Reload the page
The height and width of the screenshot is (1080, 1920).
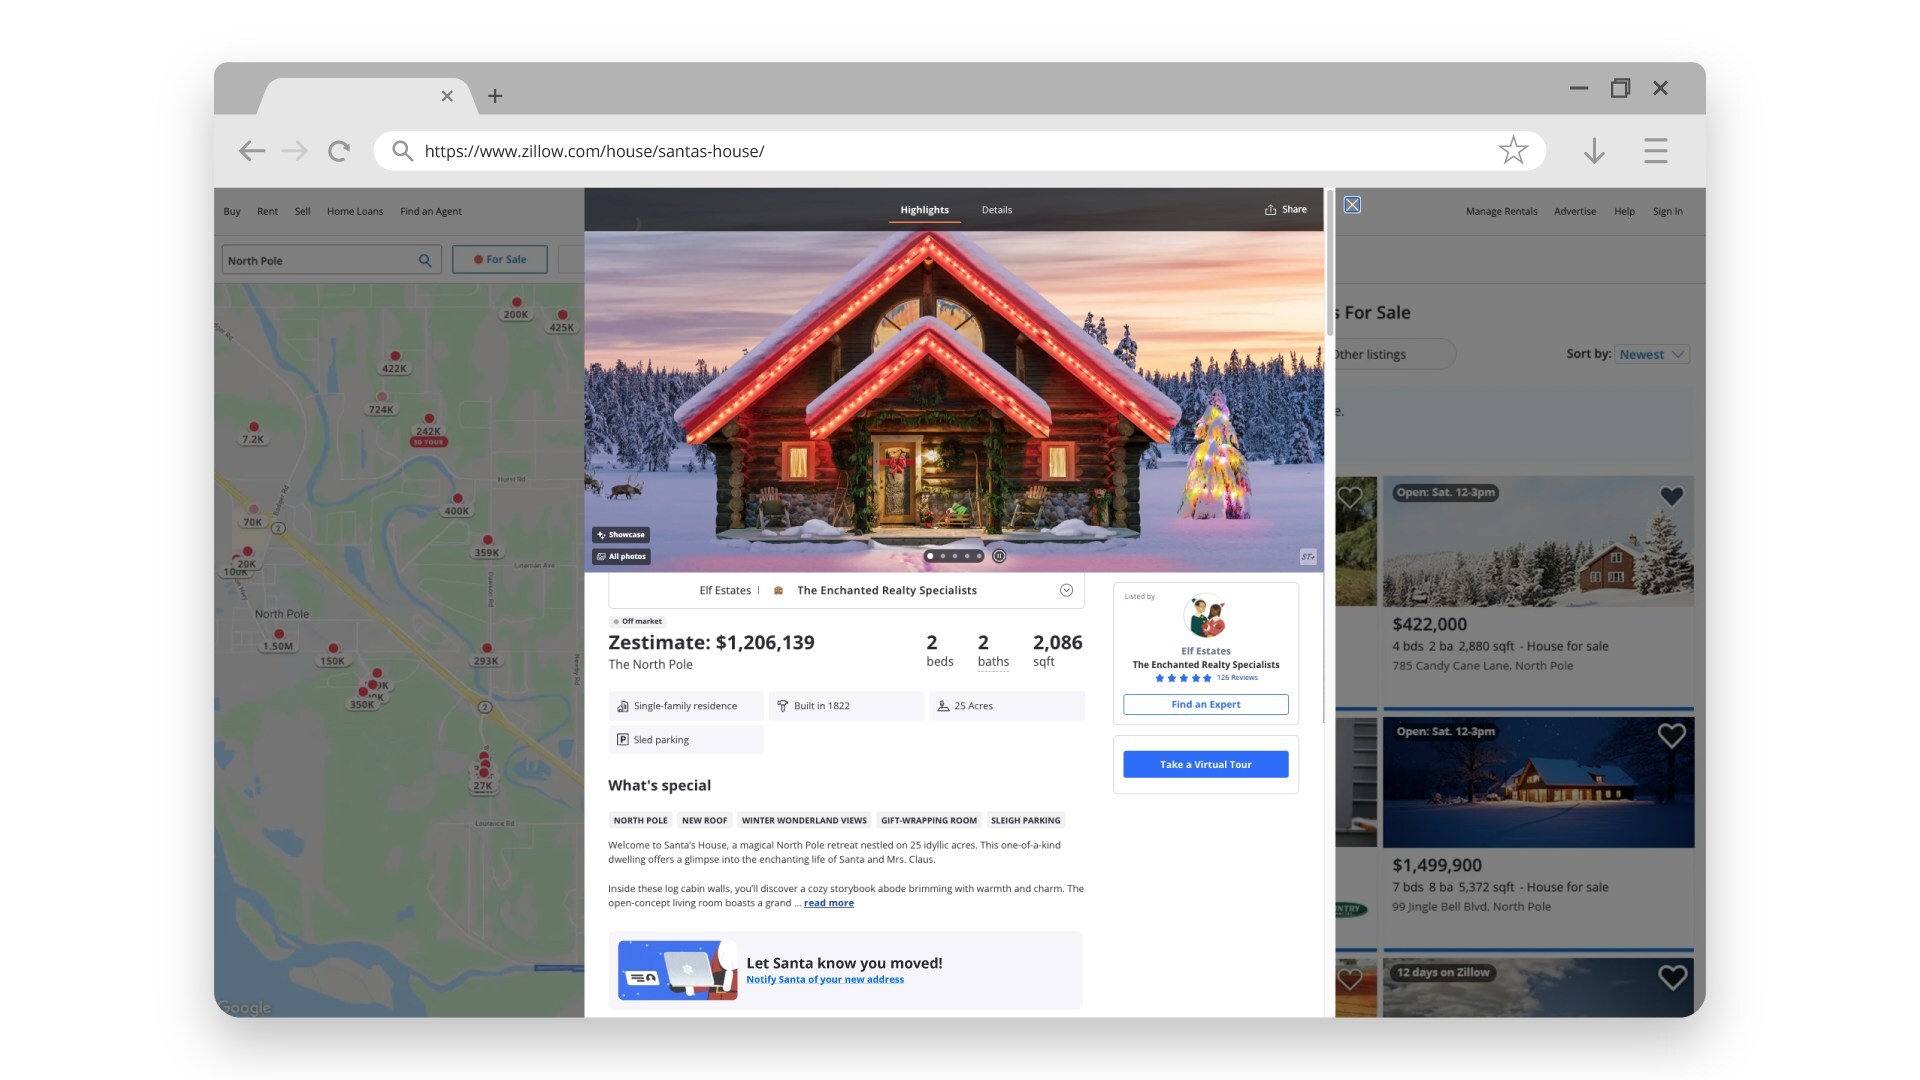[x=339, y=151]
